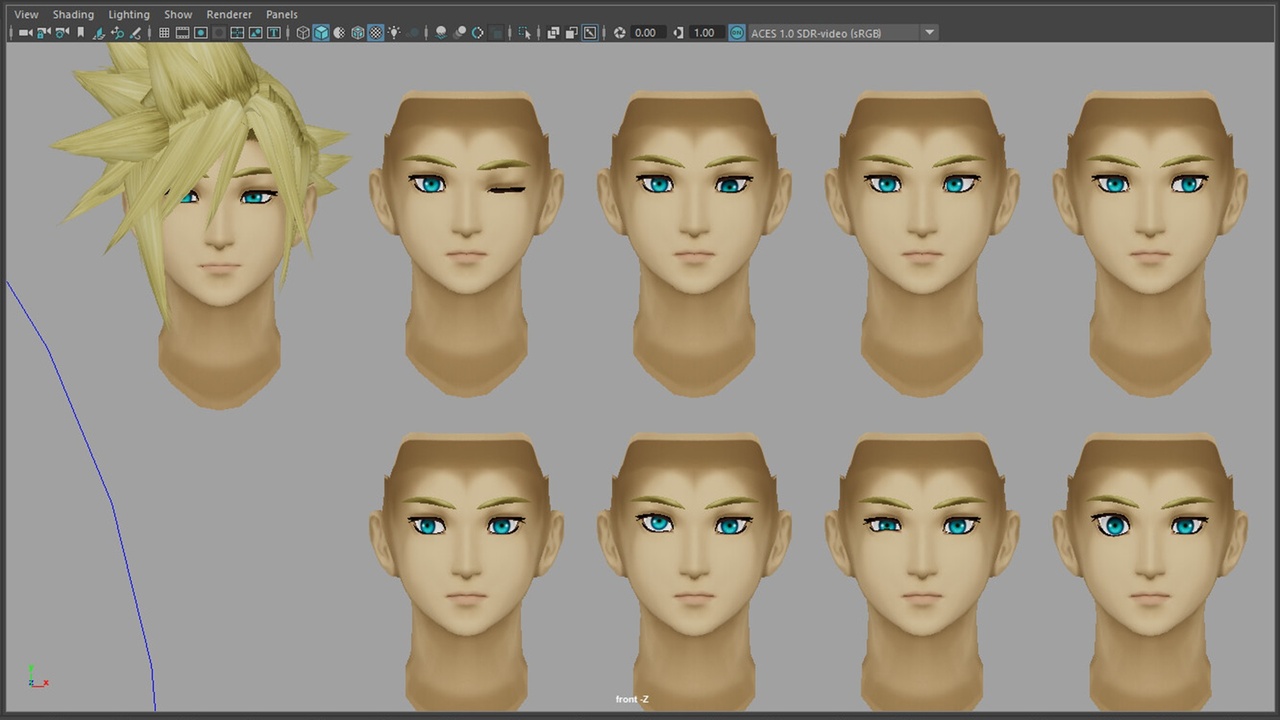Click the Depth of Field icon
The height and width of the screenshot is (720, 1280).
click(496, 33)
